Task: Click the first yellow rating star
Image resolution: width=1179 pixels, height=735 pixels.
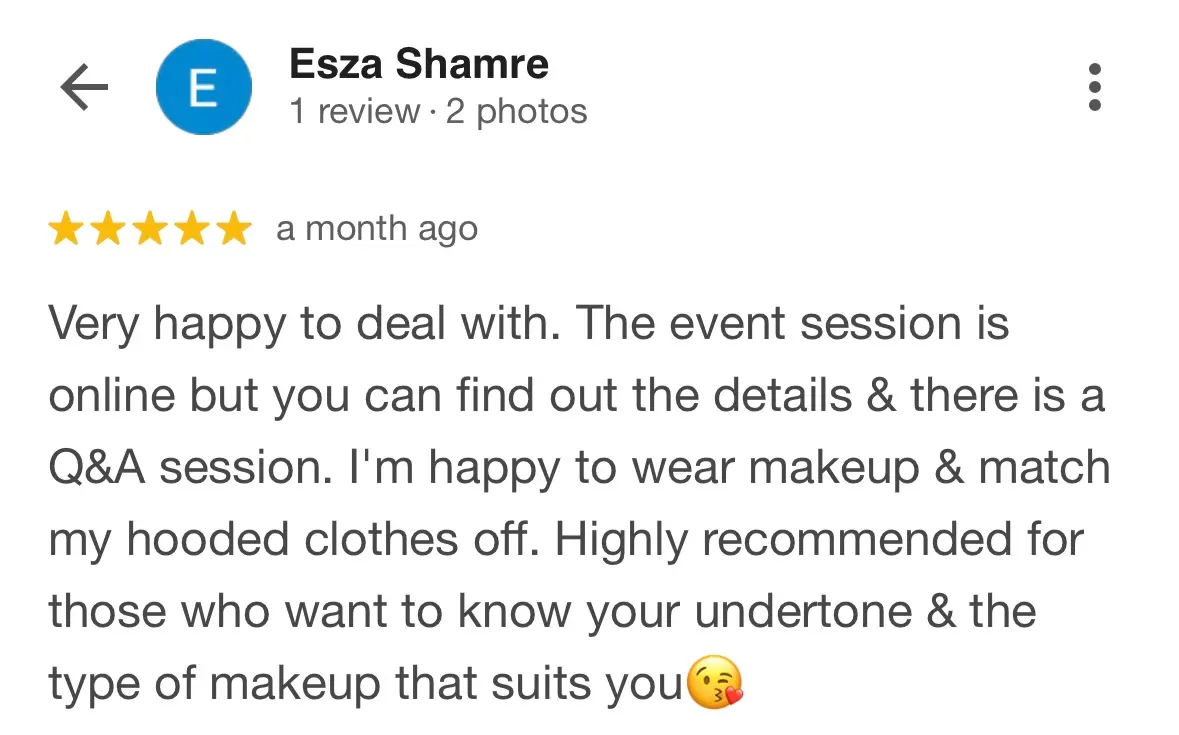Action: point(66,230)
